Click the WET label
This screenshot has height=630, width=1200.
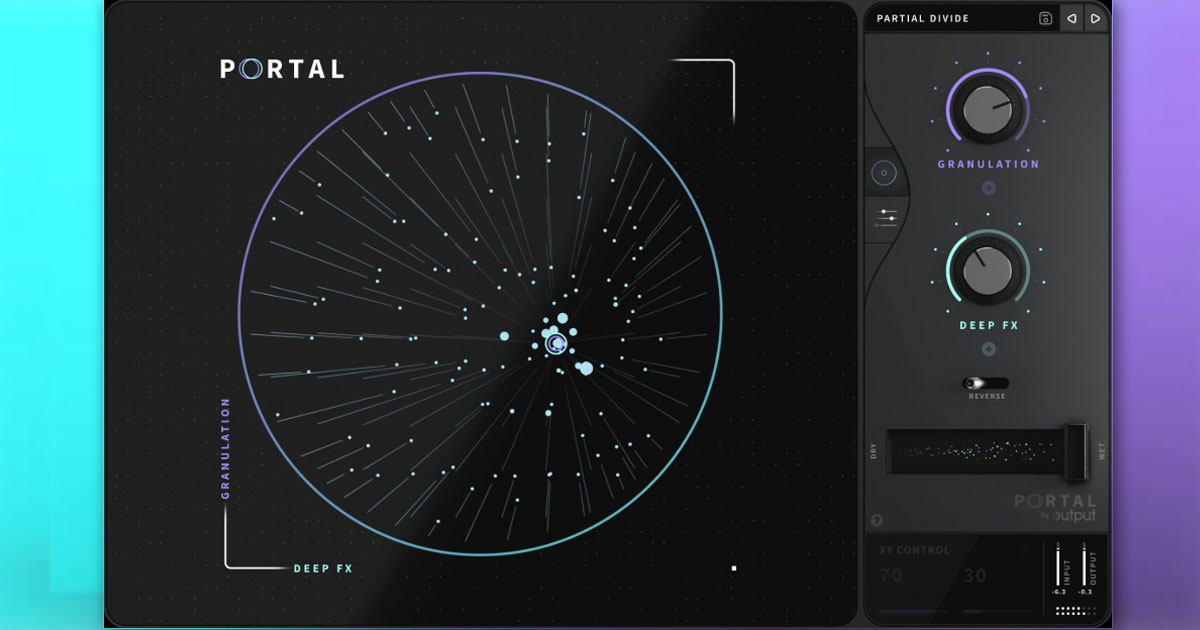click(x=1103, y=452)
